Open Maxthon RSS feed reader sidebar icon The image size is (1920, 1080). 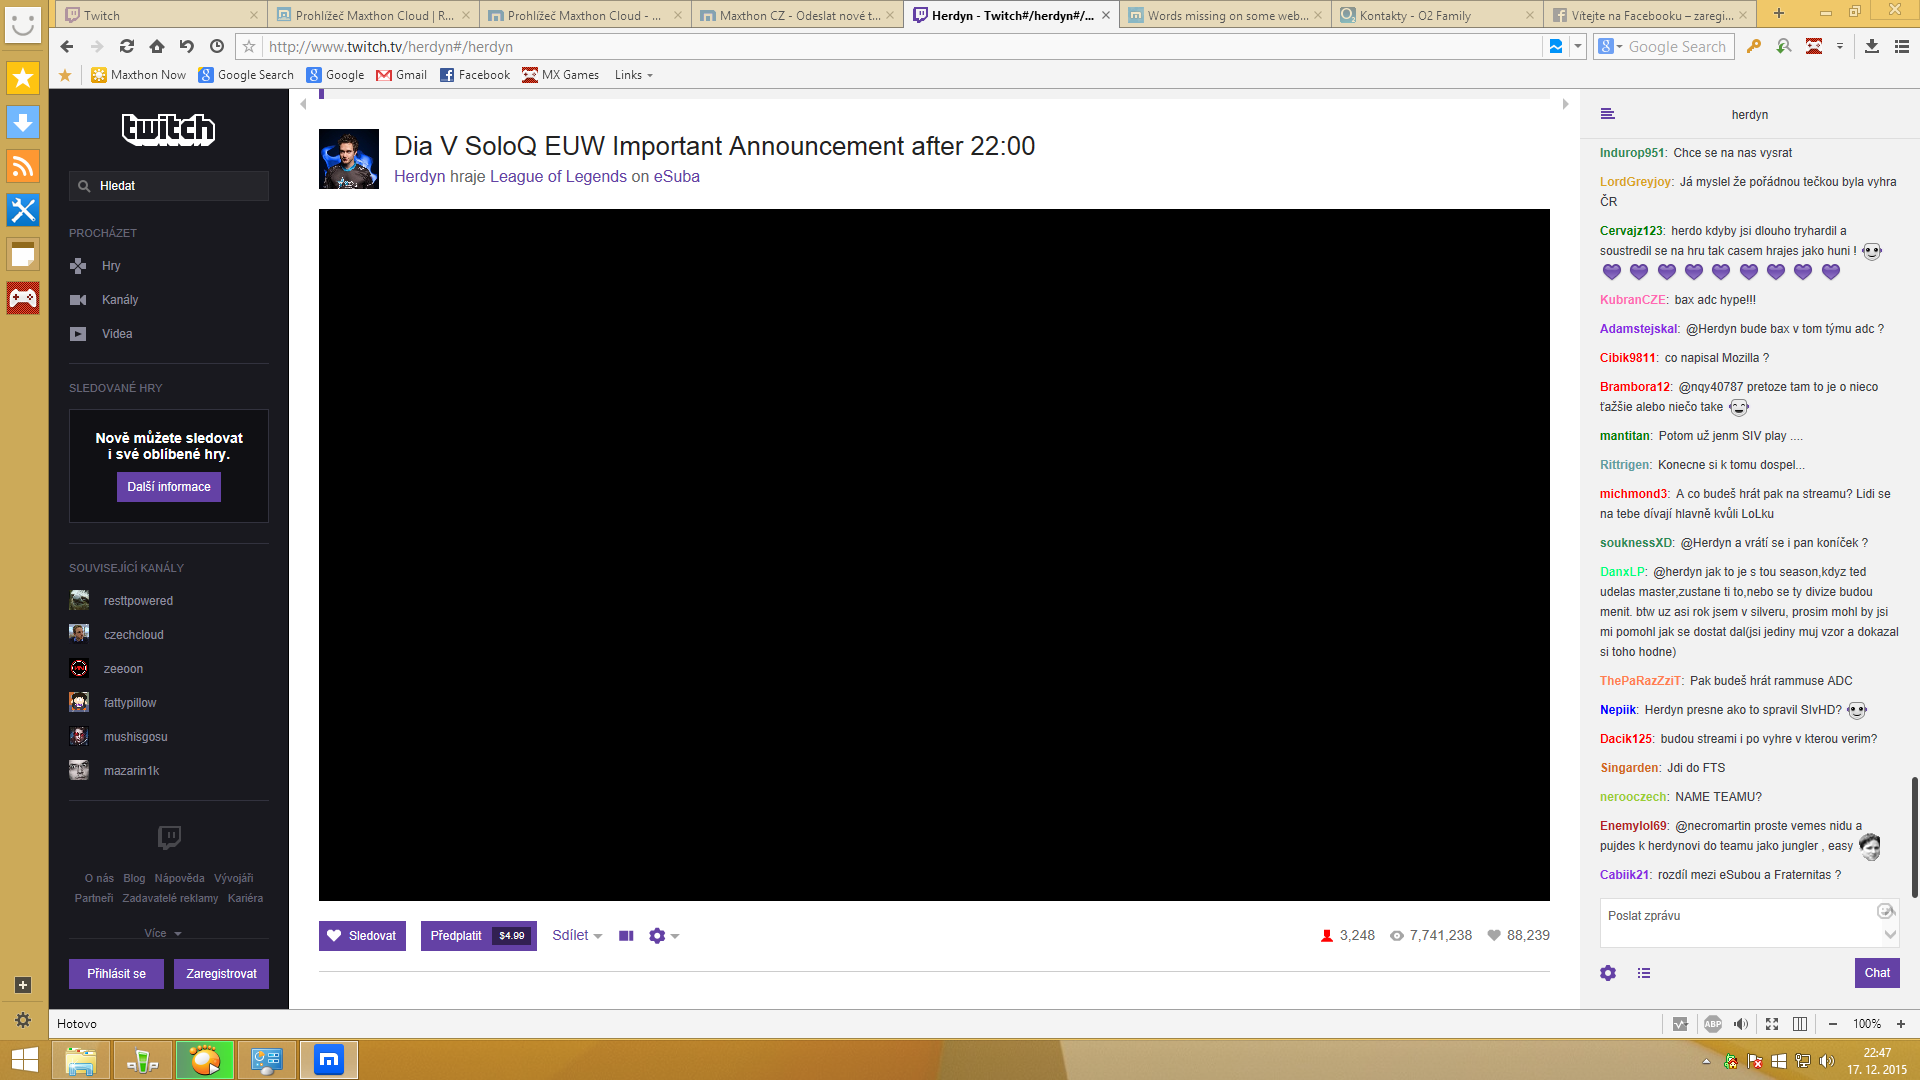[22, 166]
